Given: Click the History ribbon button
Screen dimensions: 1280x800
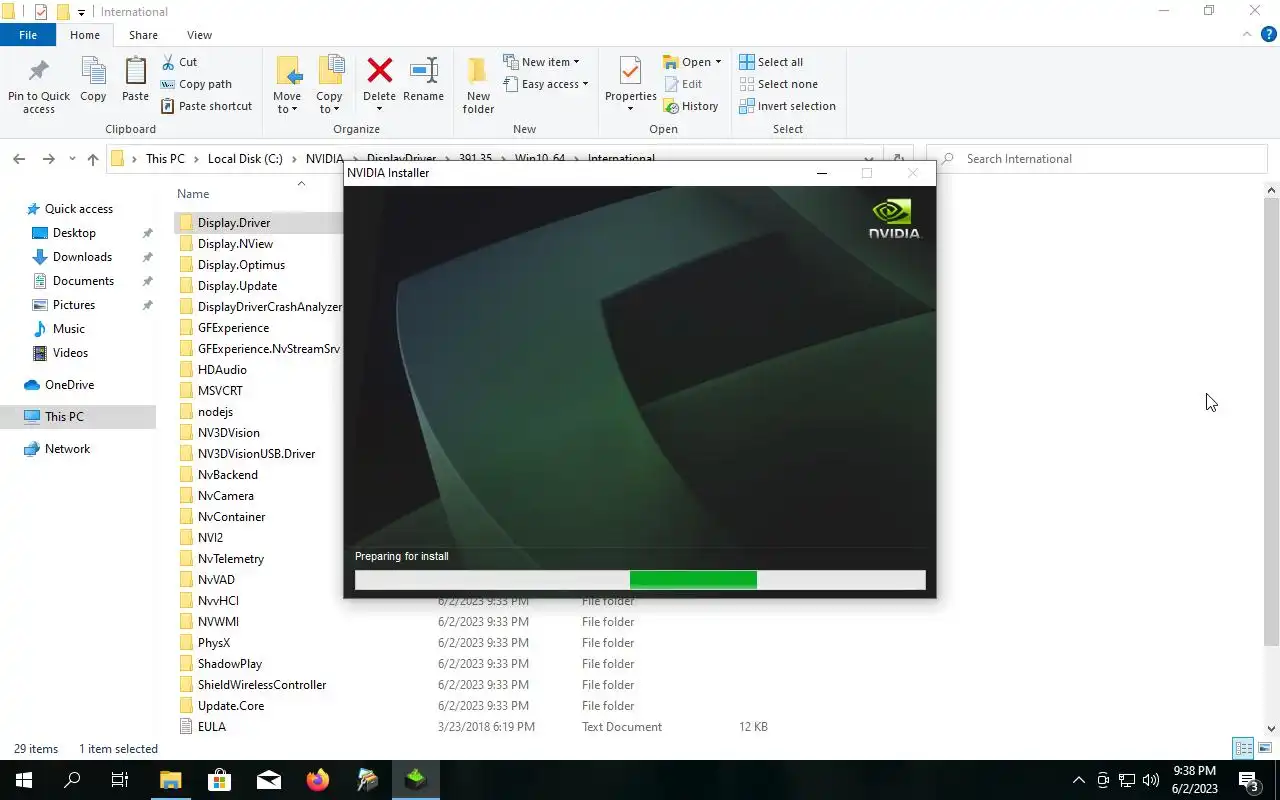Looking at the screenshot, I should tap(690, 106).
